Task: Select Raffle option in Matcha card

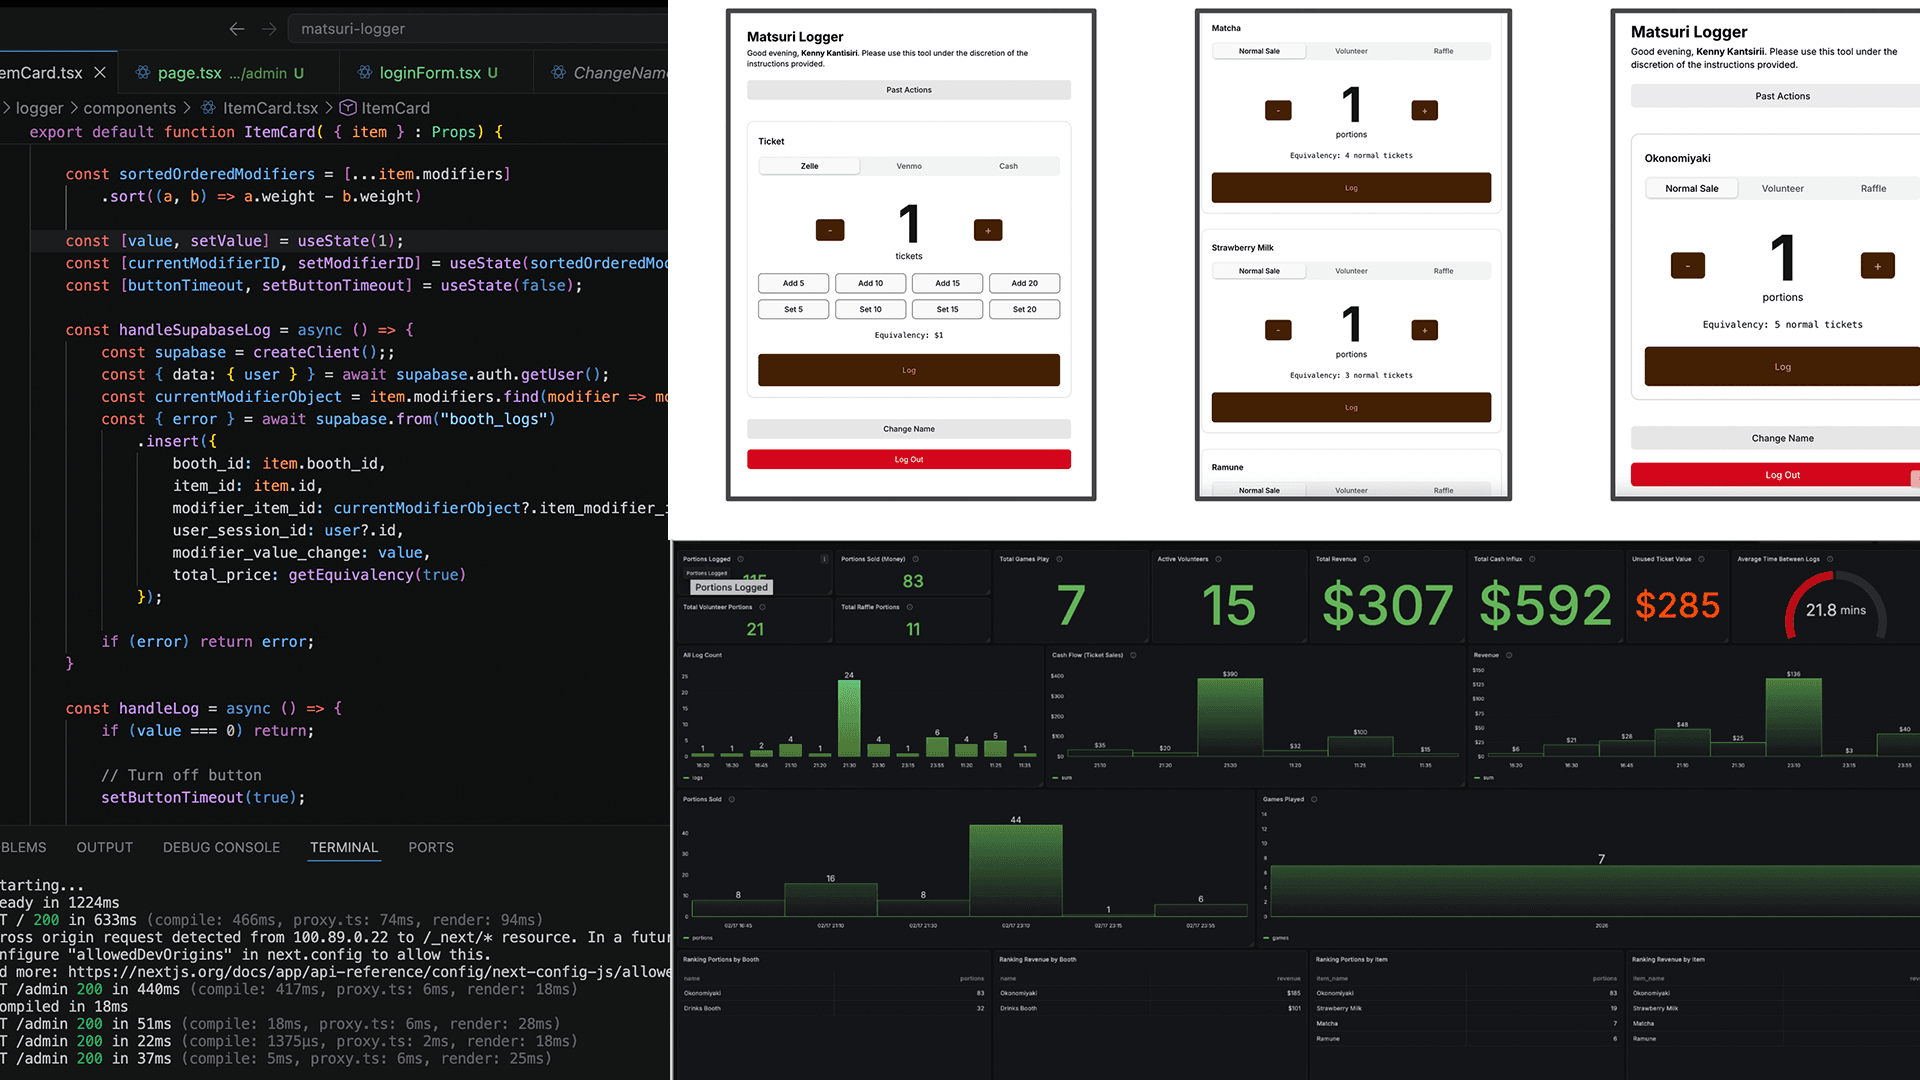Action: point(1443,51)
